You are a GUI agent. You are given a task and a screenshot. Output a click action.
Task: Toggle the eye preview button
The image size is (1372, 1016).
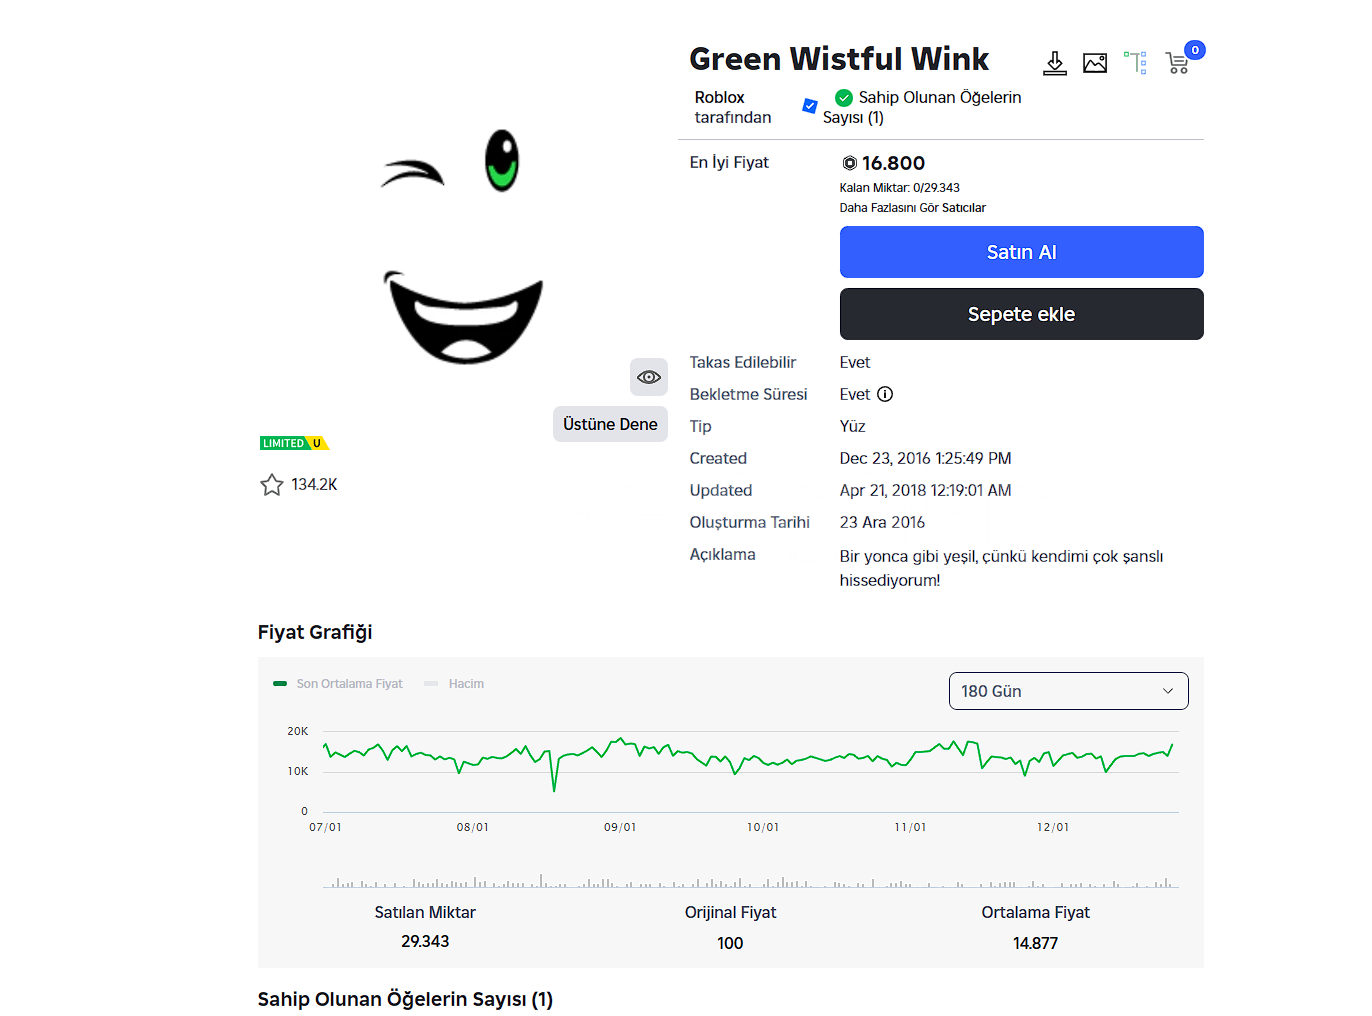click(x=649, y=377)
